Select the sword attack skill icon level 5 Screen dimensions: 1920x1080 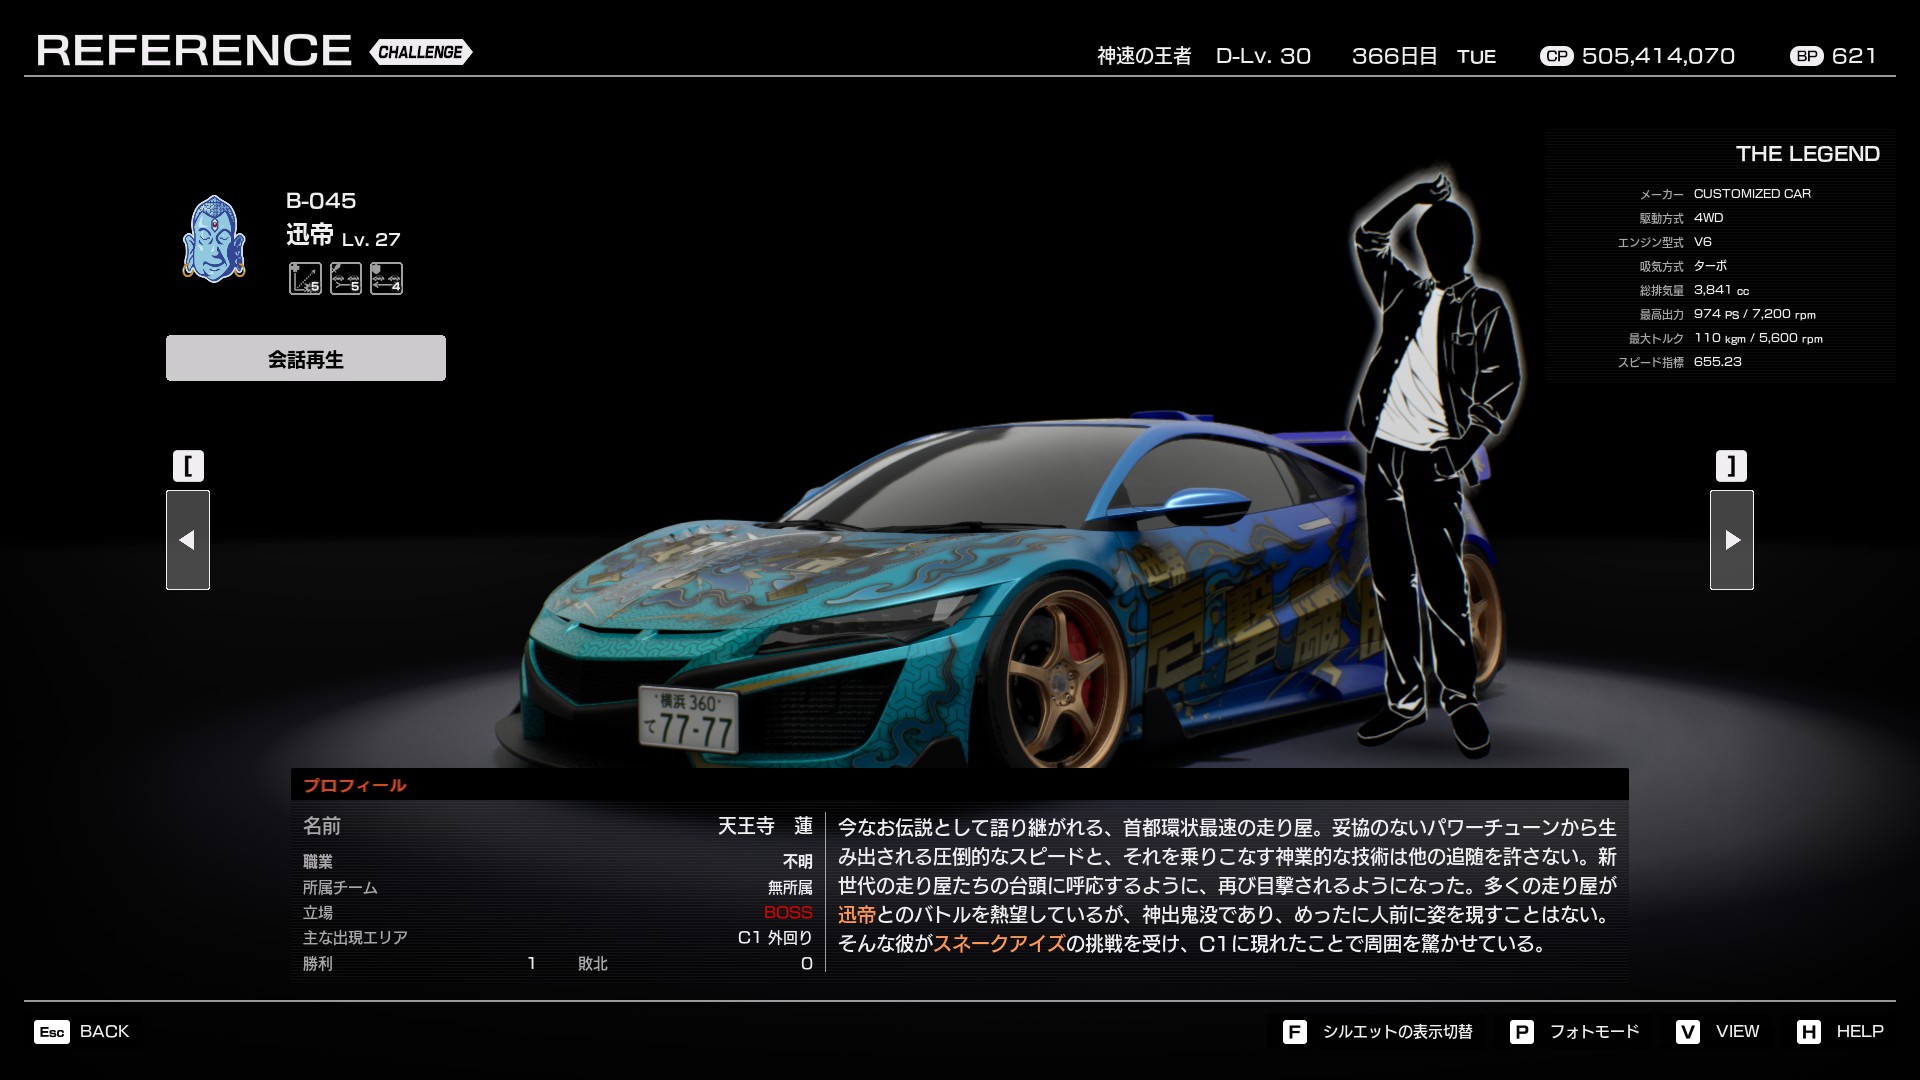click(x=346, y=278)
